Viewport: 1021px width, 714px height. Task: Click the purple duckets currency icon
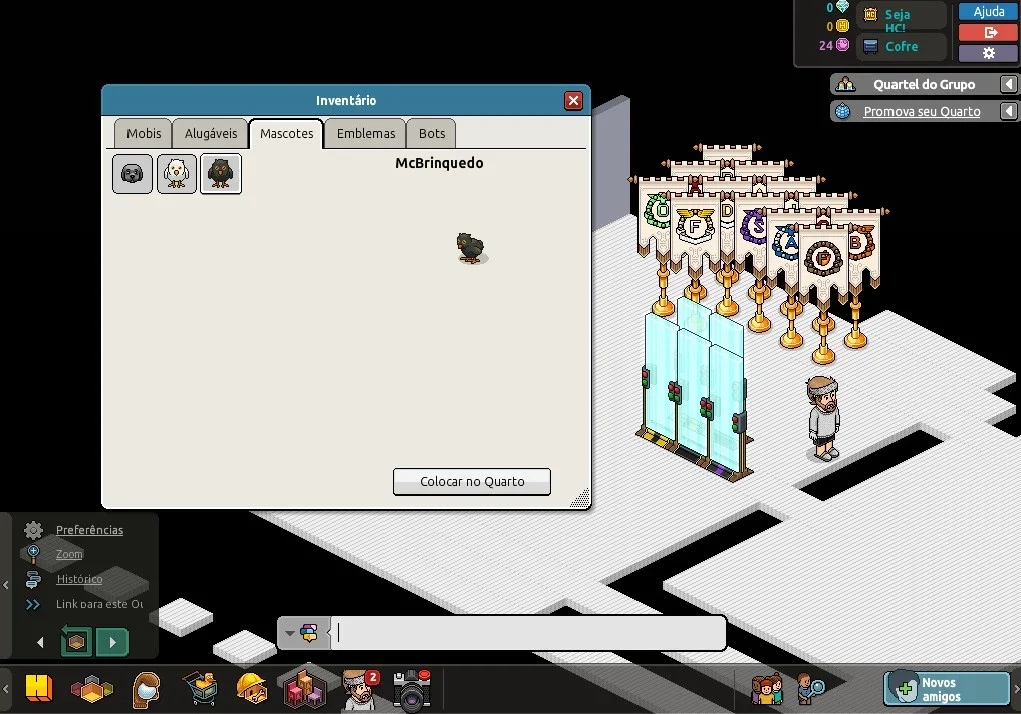[842, 45]
